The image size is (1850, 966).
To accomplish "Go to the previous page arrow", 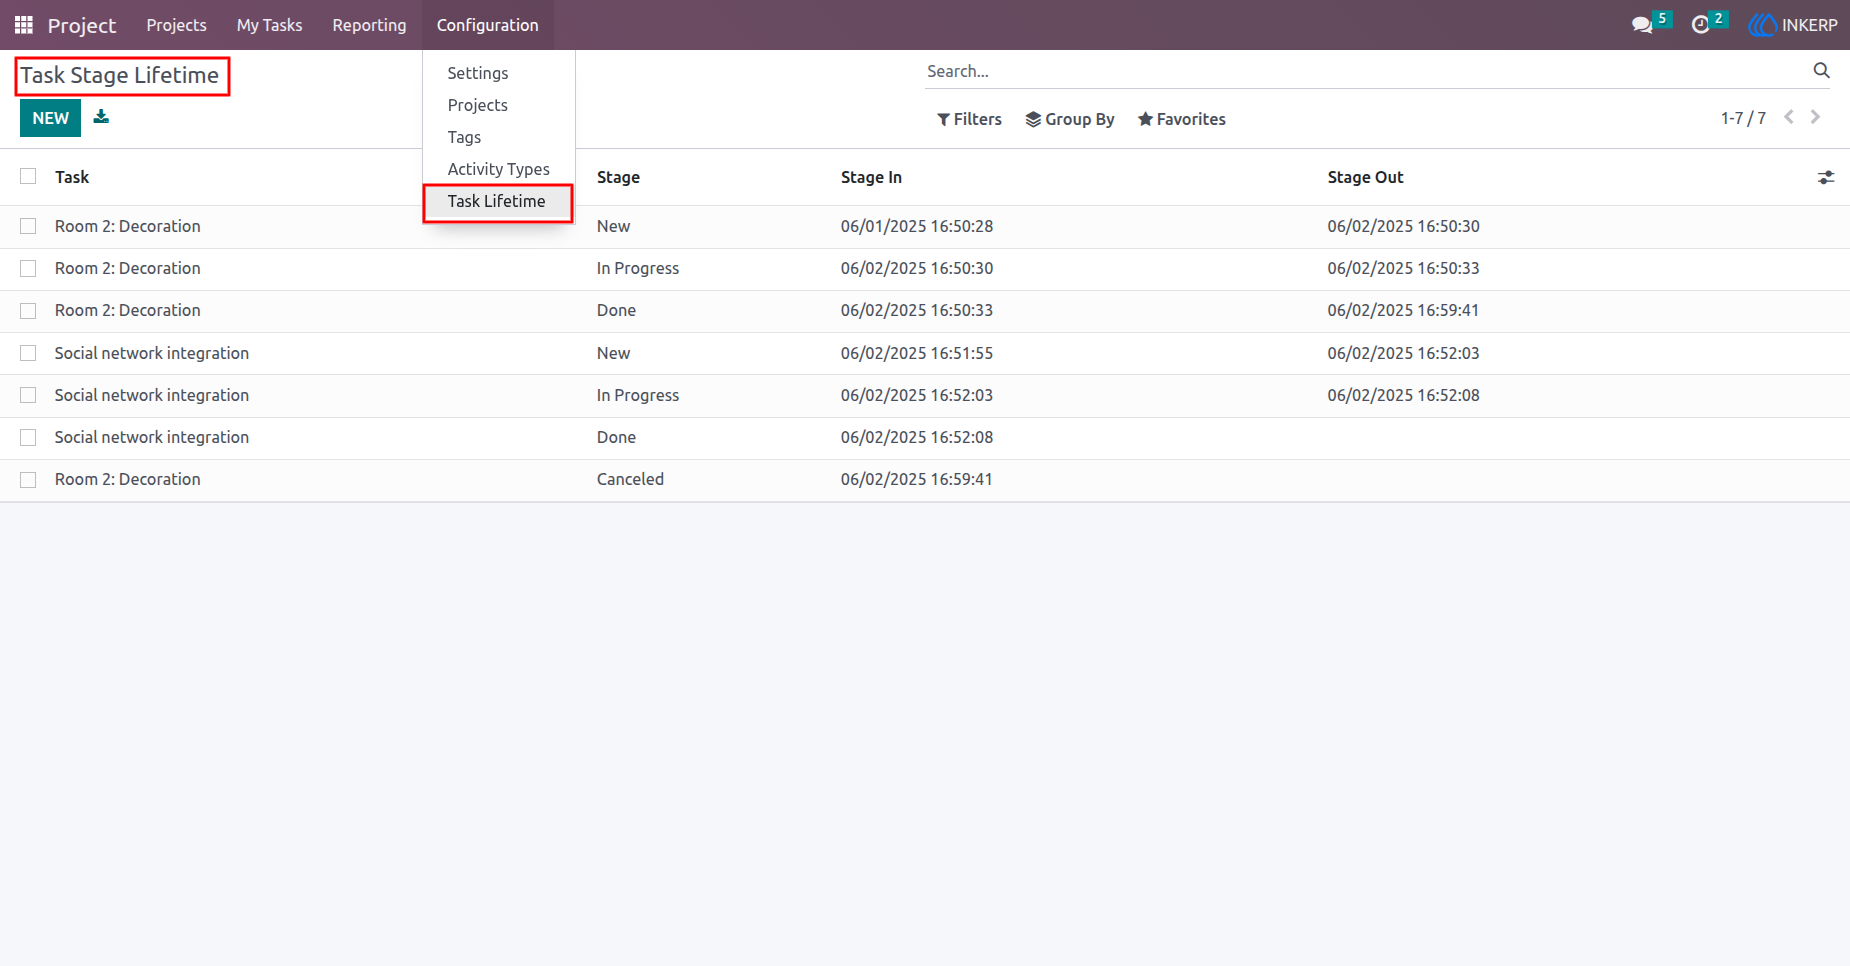I will (1789, 117).
